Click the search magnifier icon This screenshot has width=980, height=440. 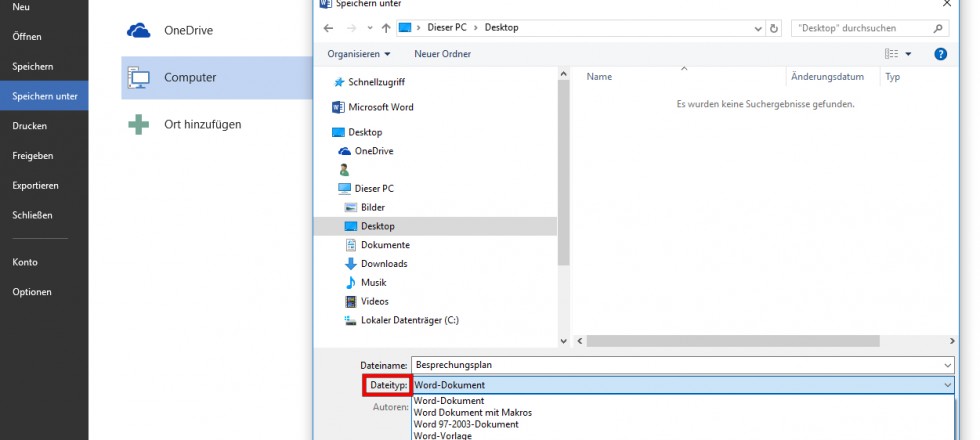click(938, 28)
